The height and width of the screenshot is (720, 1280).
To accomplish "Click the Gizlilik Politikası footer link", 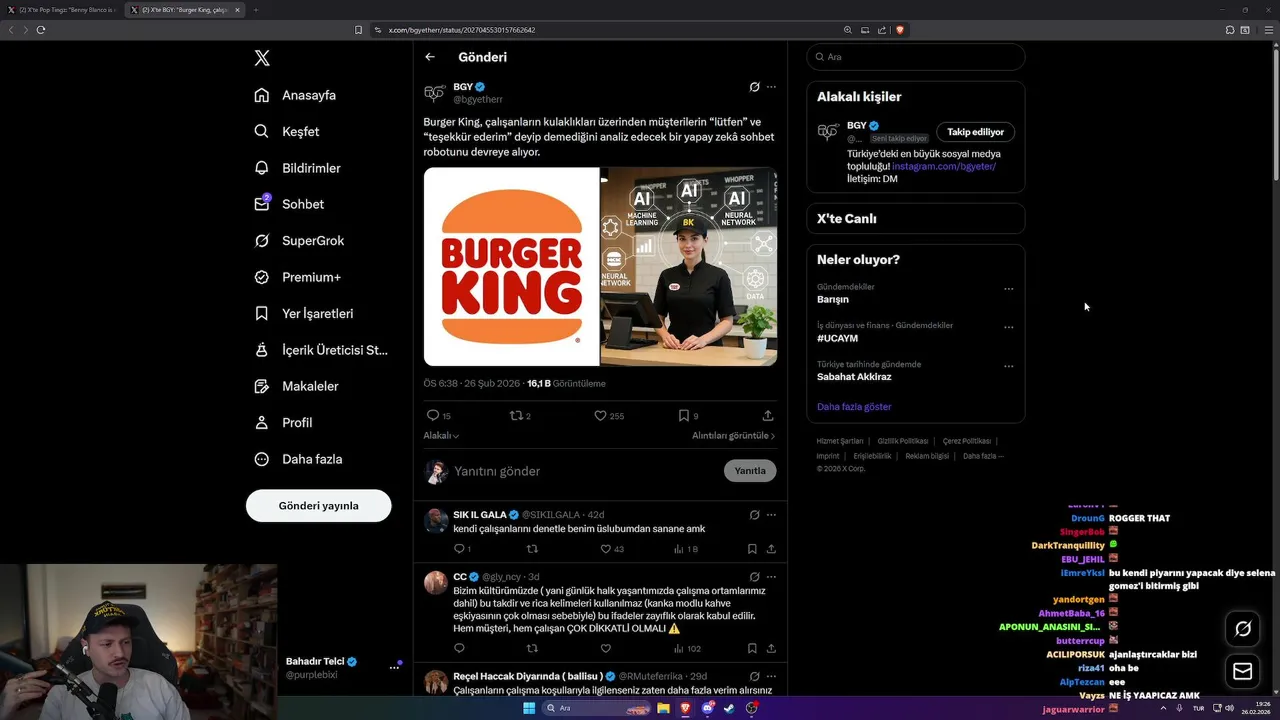I will (903, 441).
